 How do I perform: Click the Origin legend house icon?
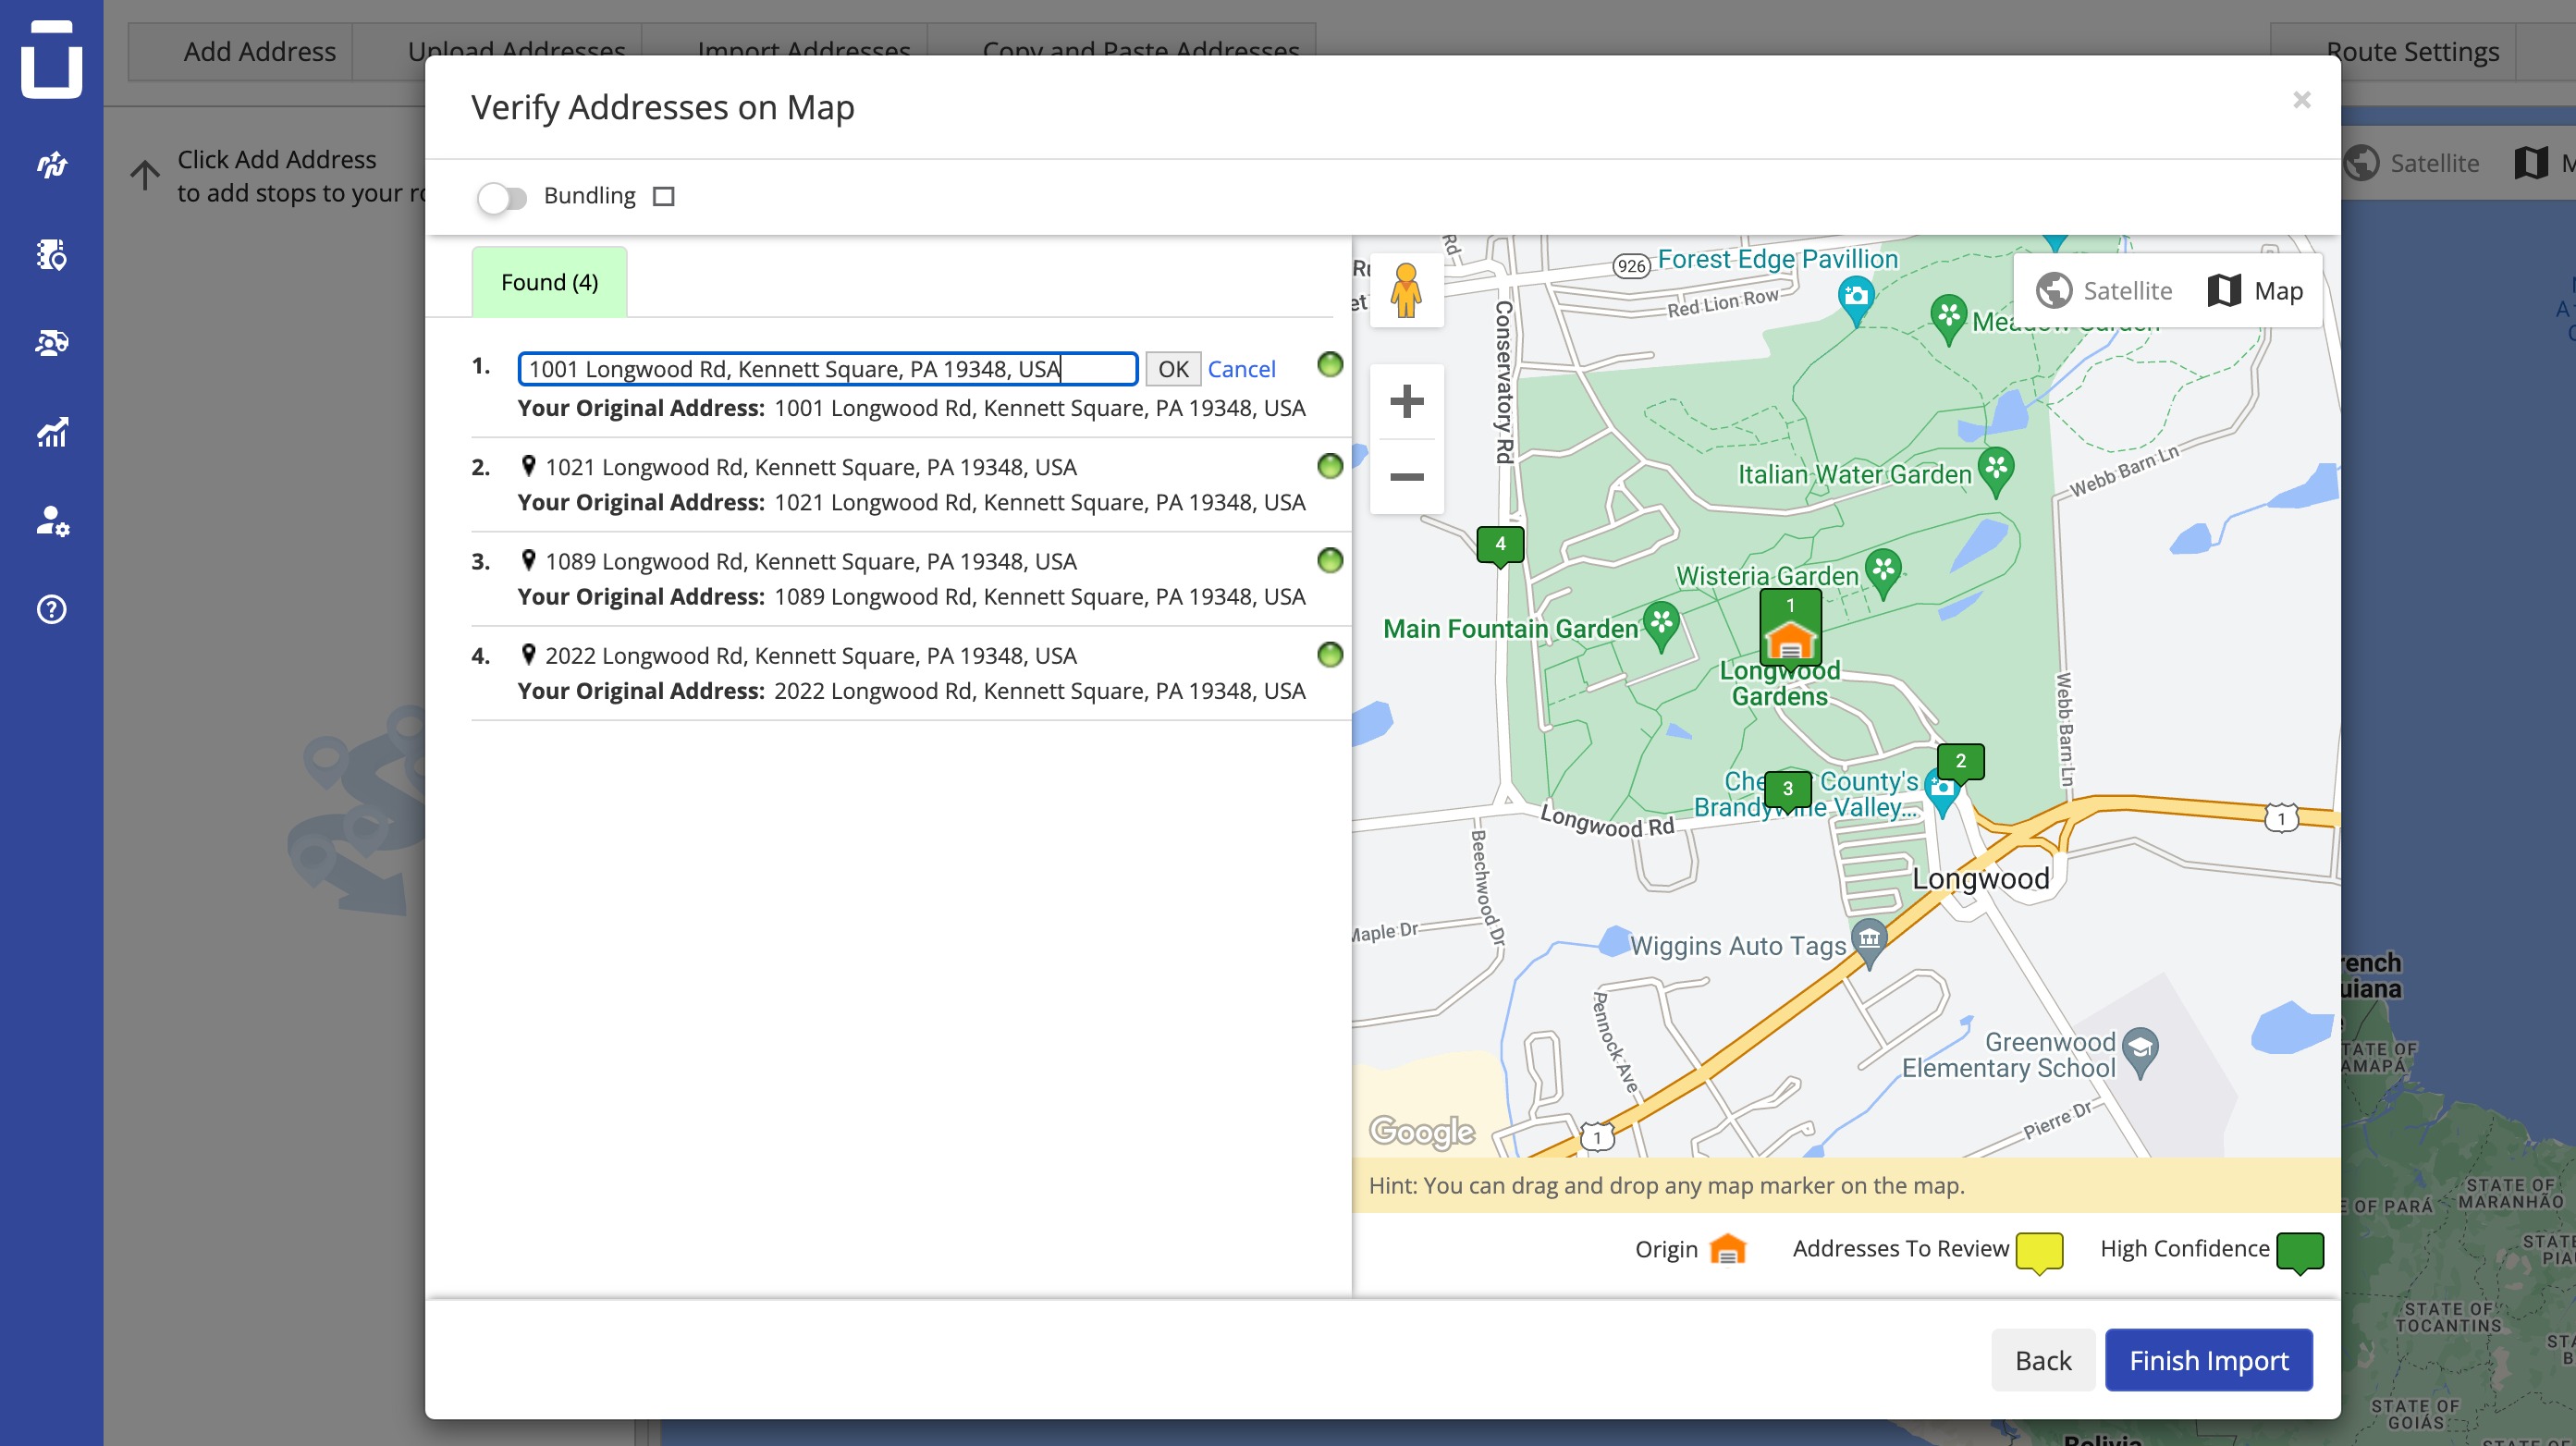(1727, 1249)
